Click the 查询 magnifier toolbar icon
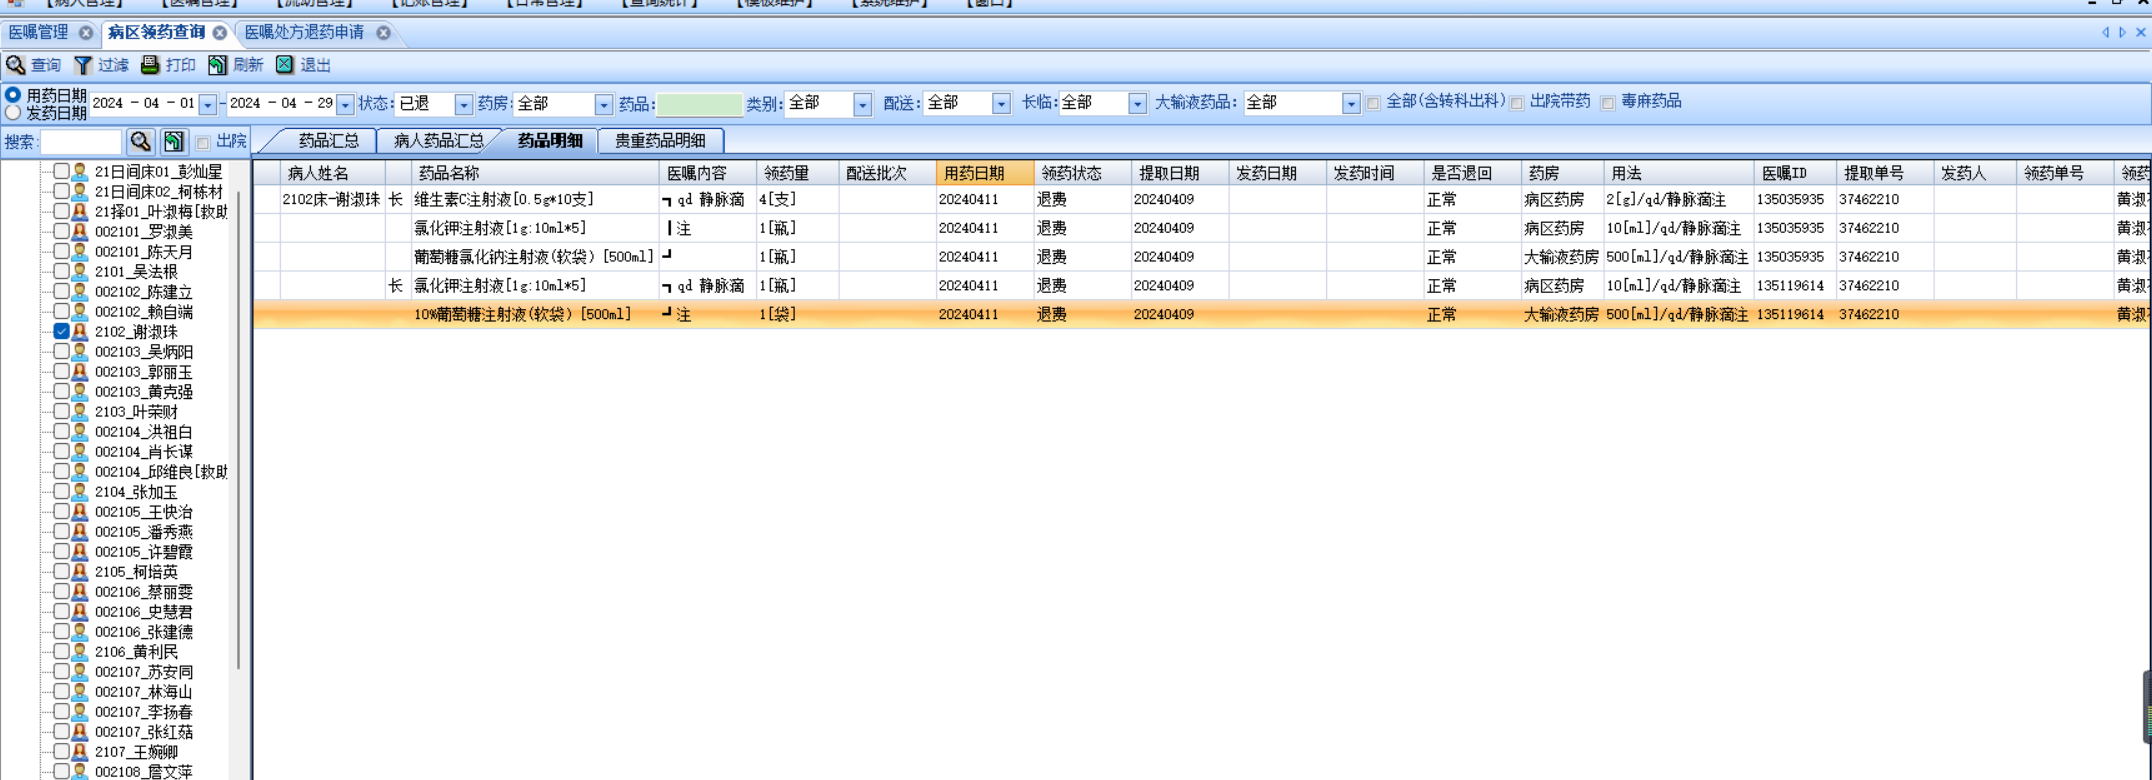This screenshot has width=2152, height=780. (x=15, y=65)
